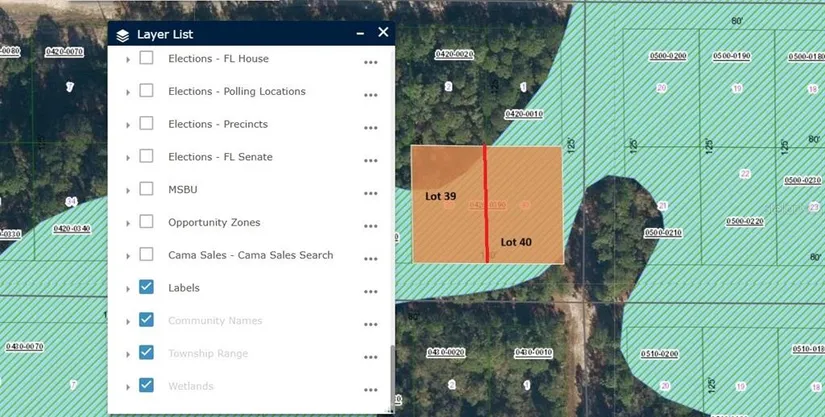
Task: Open options menu for Elections - Polling Locations
Action: (370, 95)
